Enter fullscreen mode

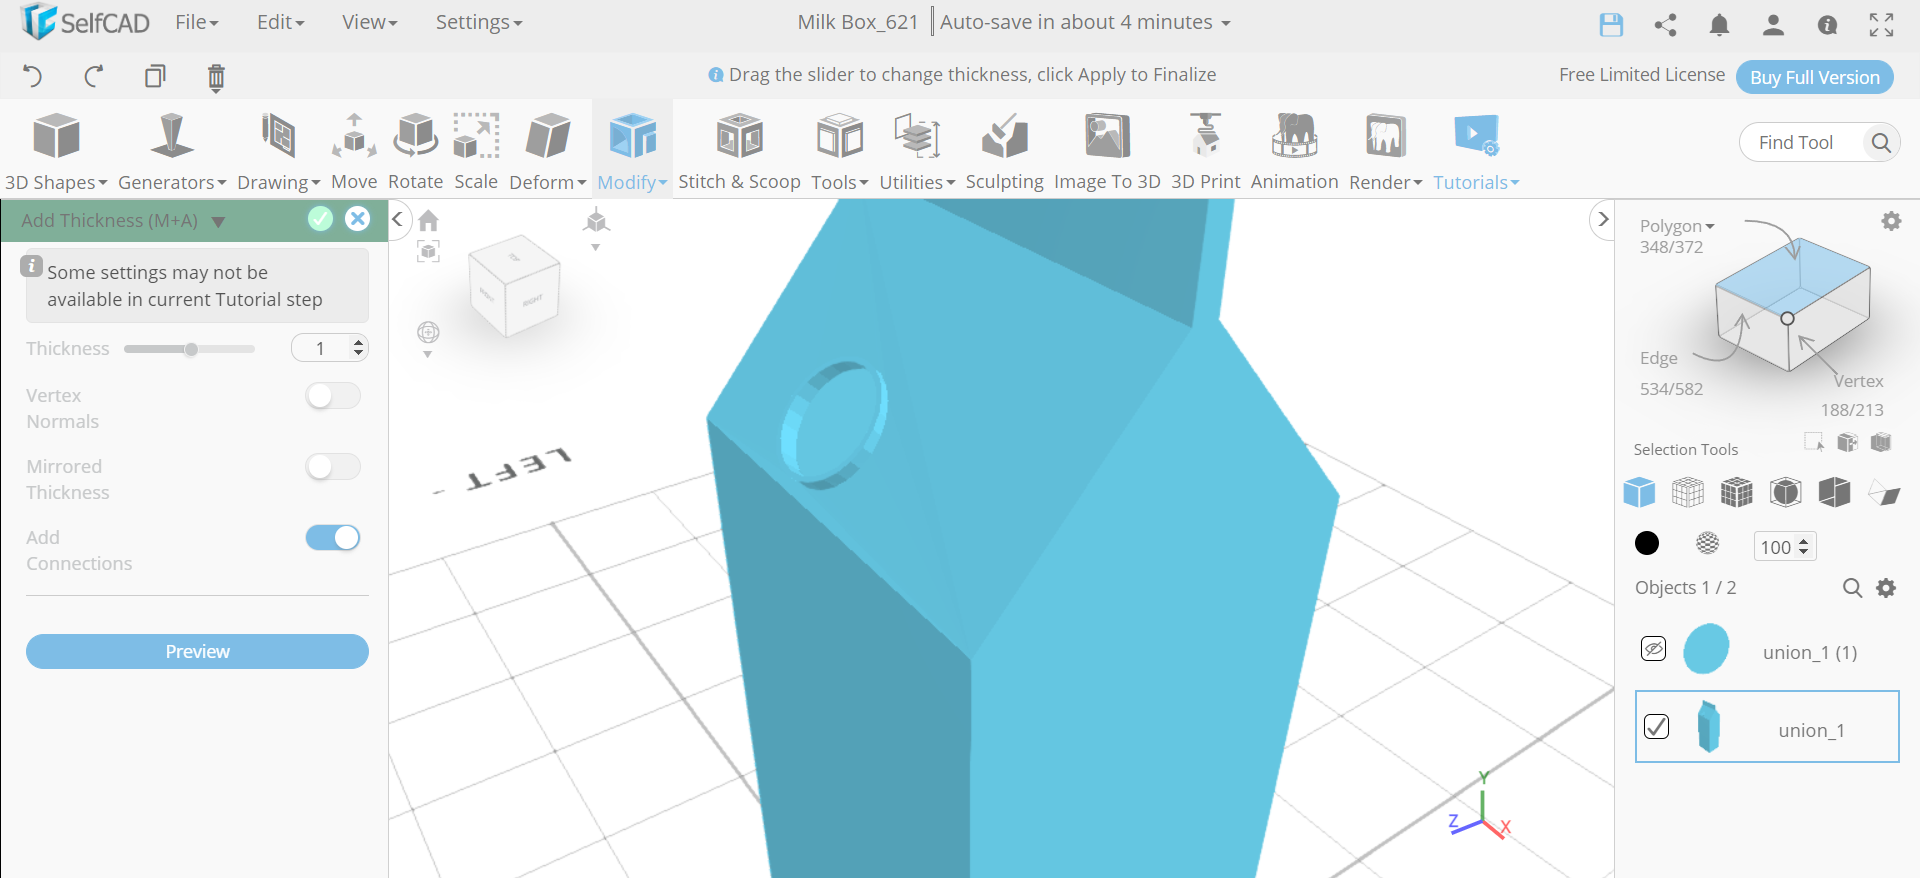coord(1881,25)
